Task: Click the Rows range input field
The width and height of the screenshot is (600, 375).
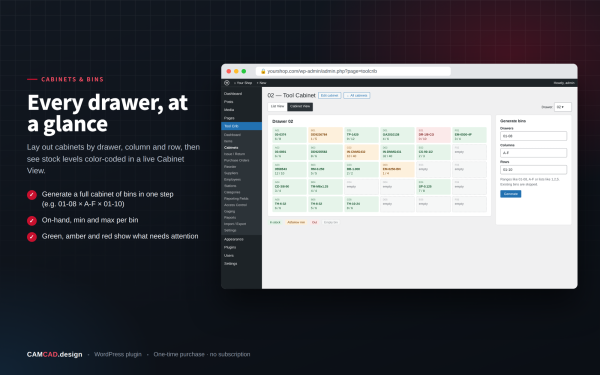Action: click(x=533, y=170)
